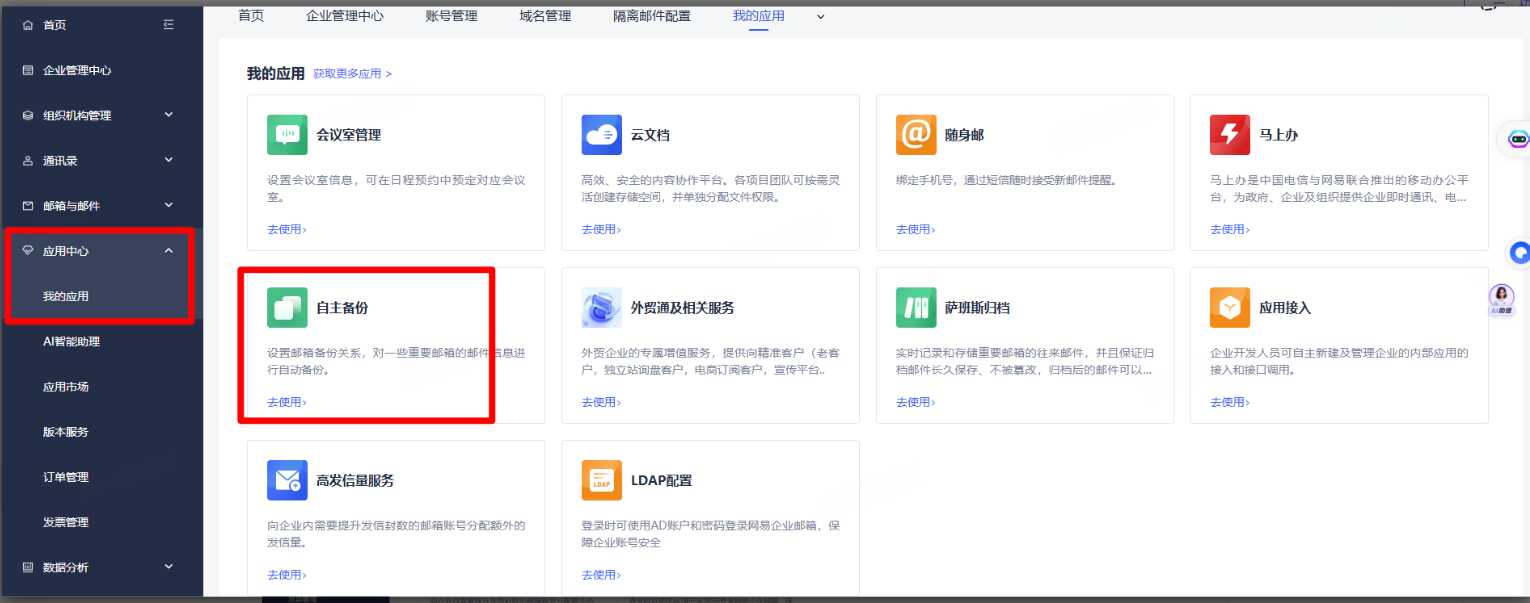Open the 高发信量服务 envelope icon
Screen dimensions: 1530x603
[287, 480]
